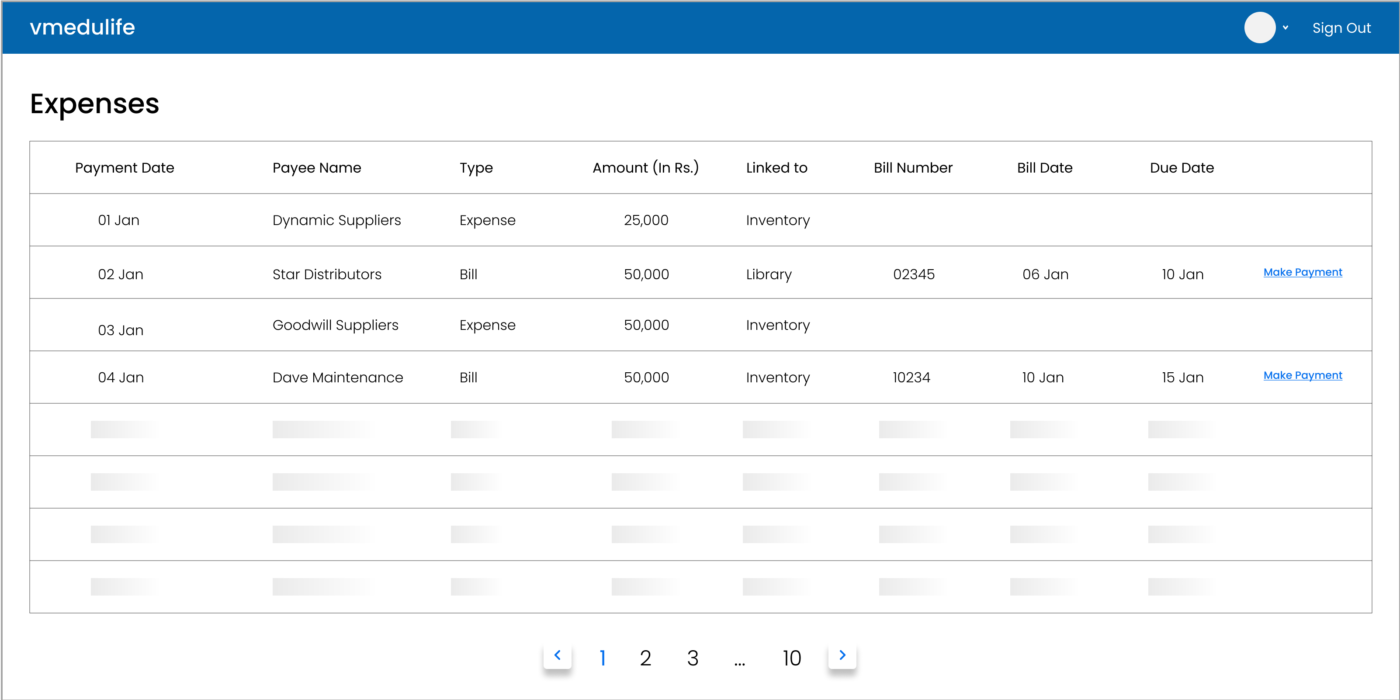The height and width of the screenshot is (700, 1400).
Task: Click the Payee Name column header
Action: [317, 167]
